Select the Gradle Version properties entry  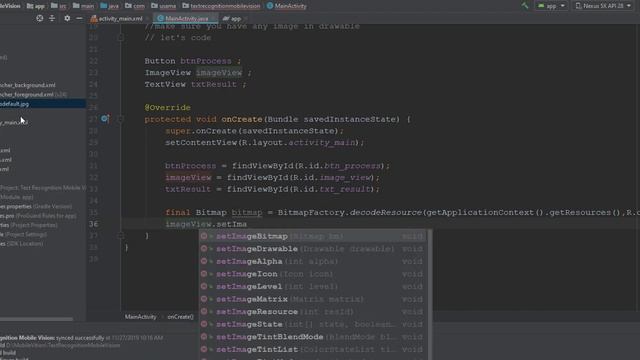[x=36, y=207]
